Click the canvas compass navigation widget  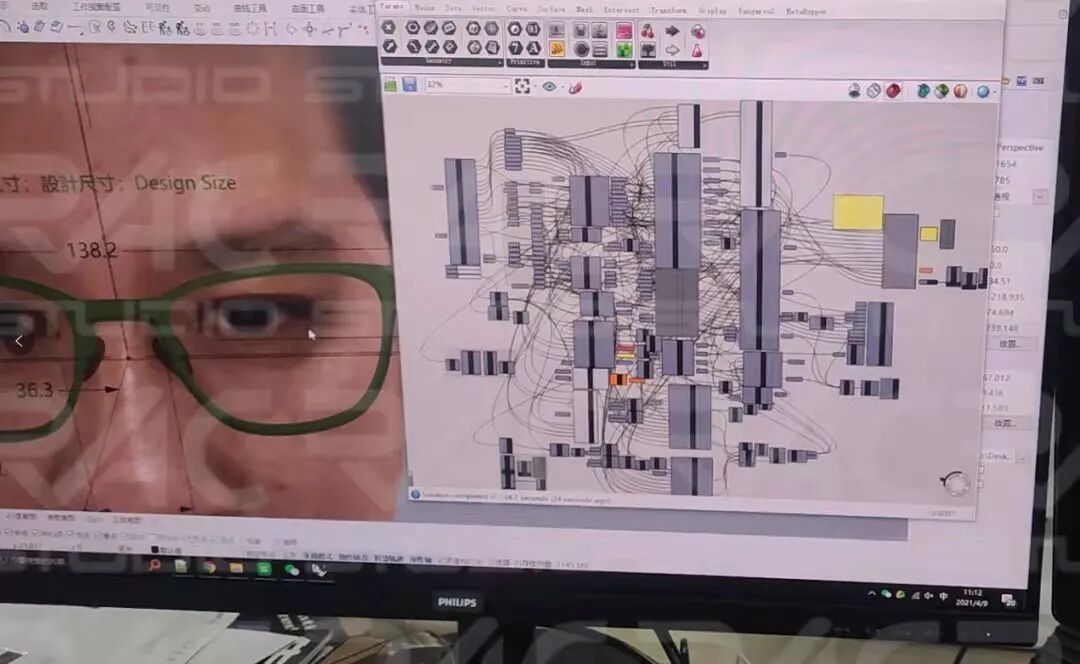tap(955, 484)
